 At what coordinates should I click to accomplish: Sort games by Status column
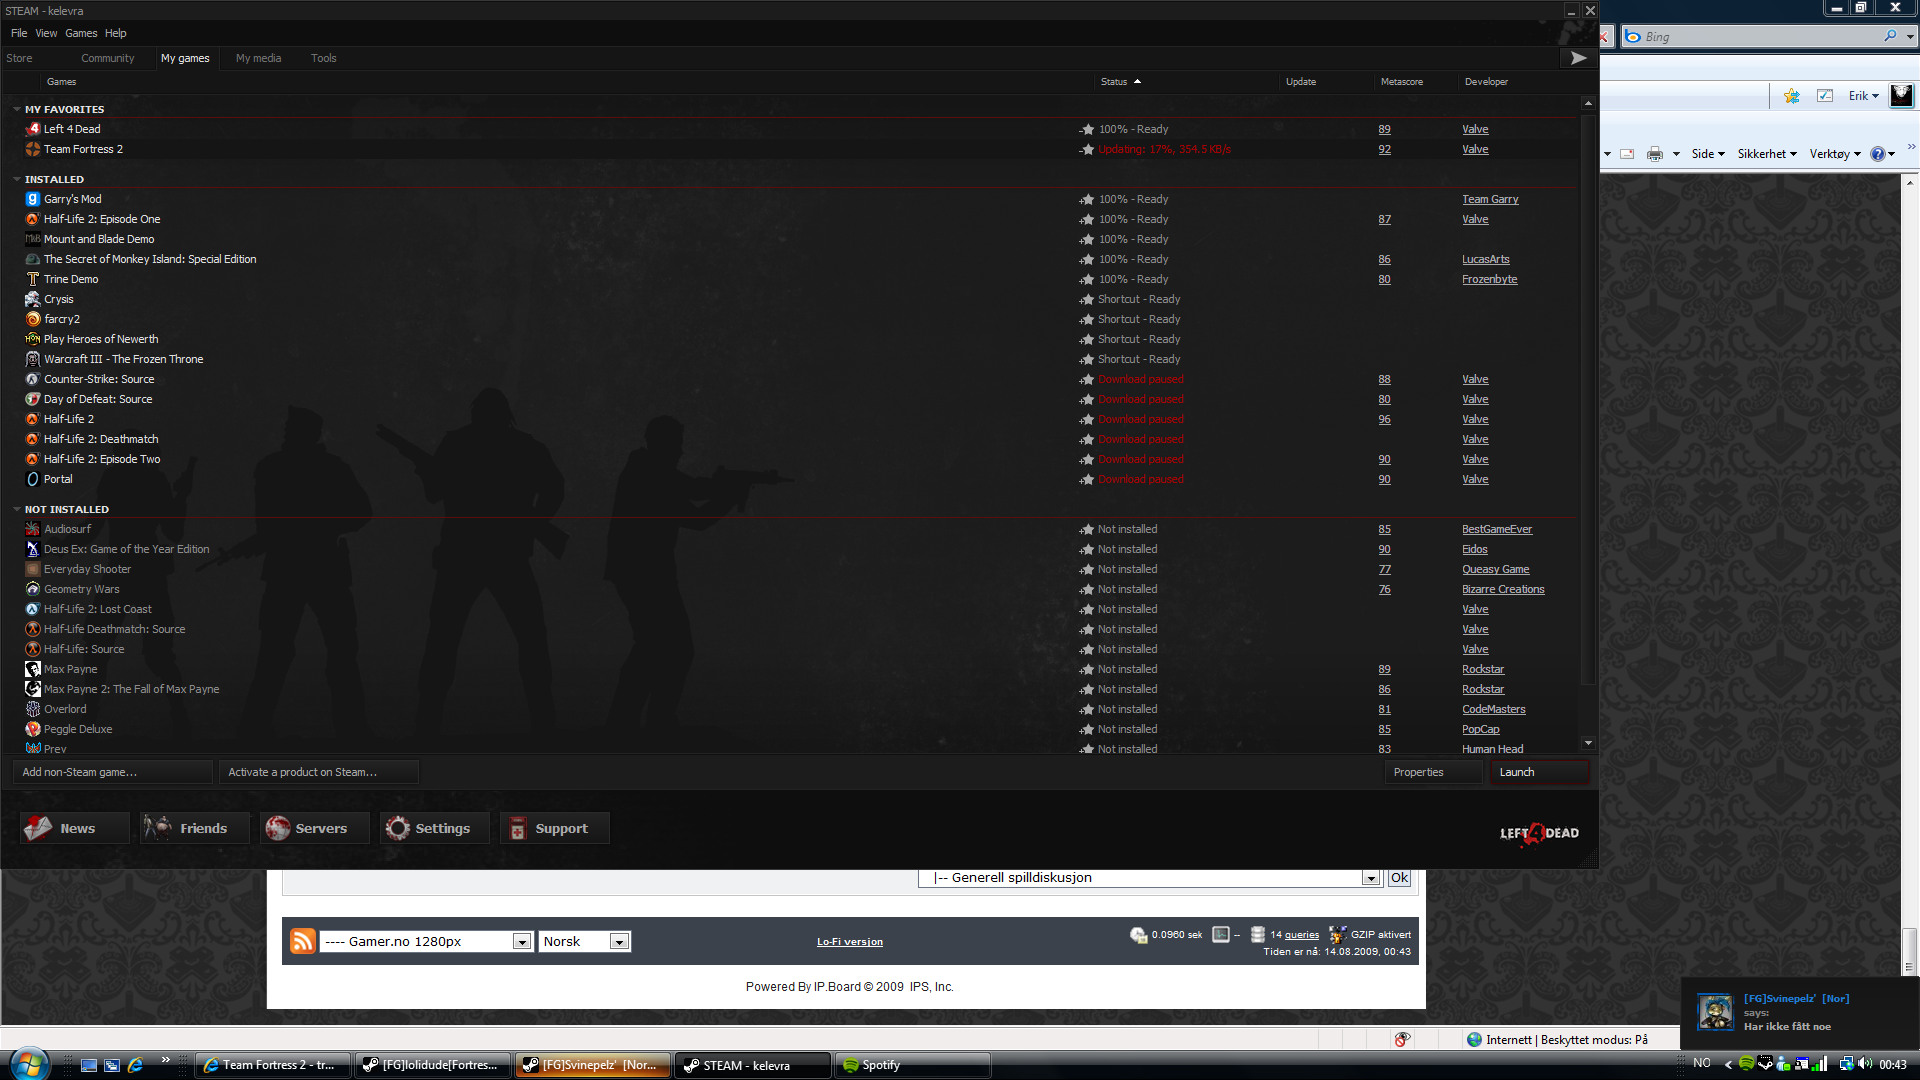click(x=1120, y=82)
